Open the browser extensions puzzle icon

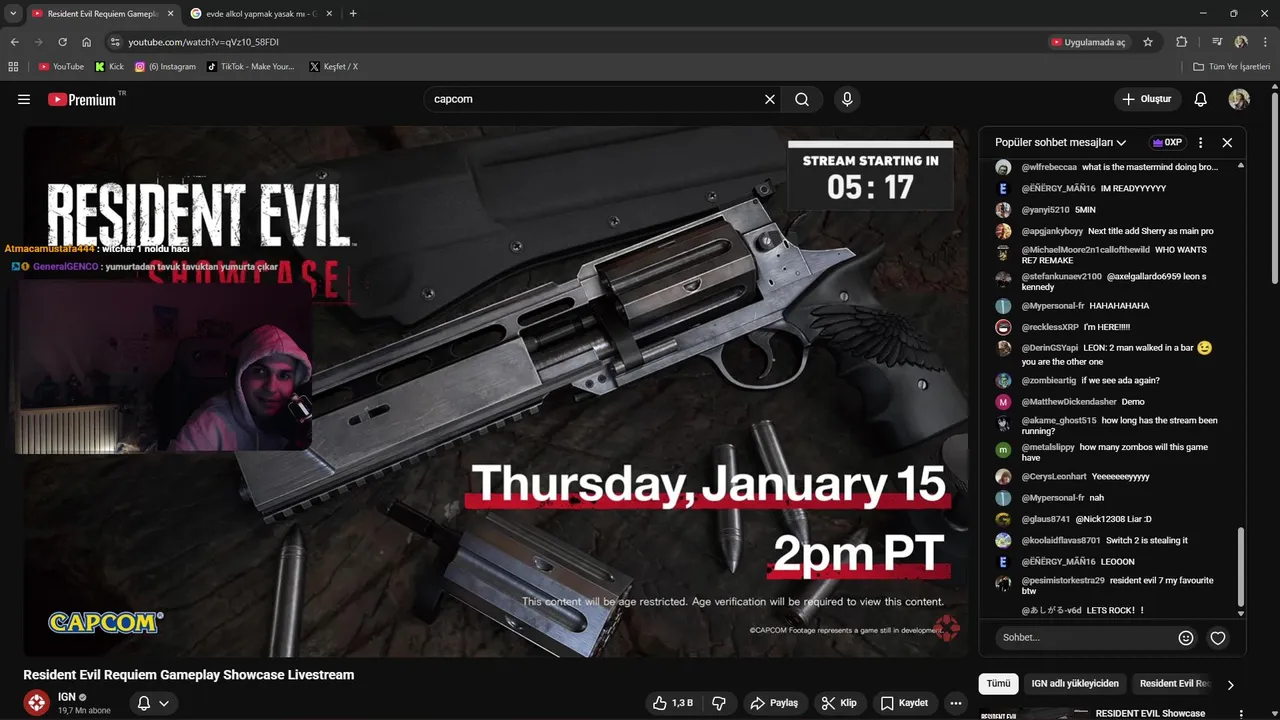pyautogui.click(x=1182, y=42)
